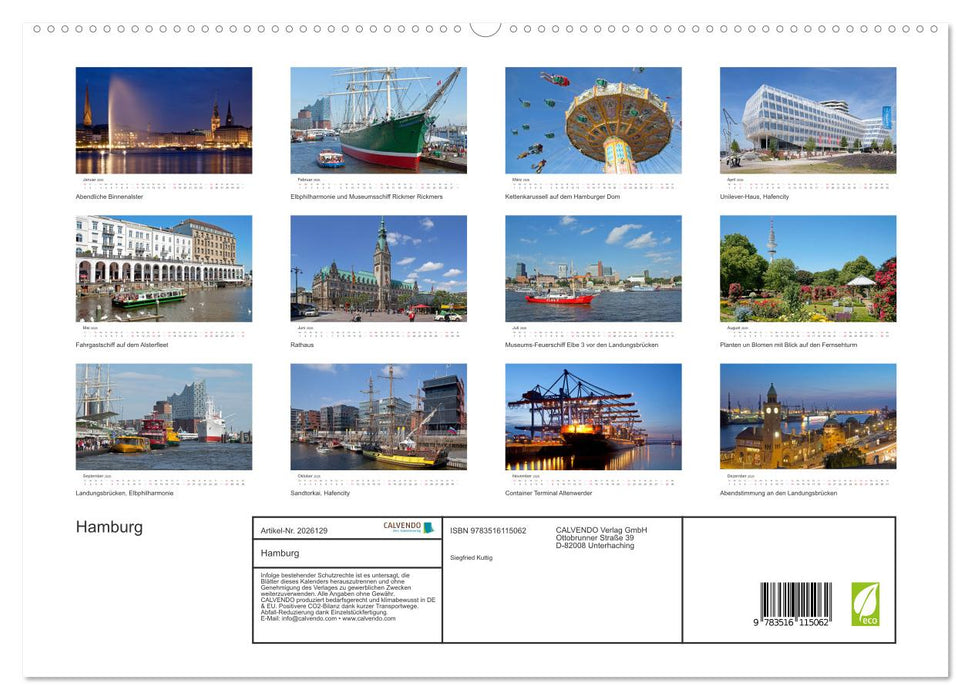Click the CALVENDO publisher logo
Viewport: 971px width, 700px height.
tap(401, 528)
